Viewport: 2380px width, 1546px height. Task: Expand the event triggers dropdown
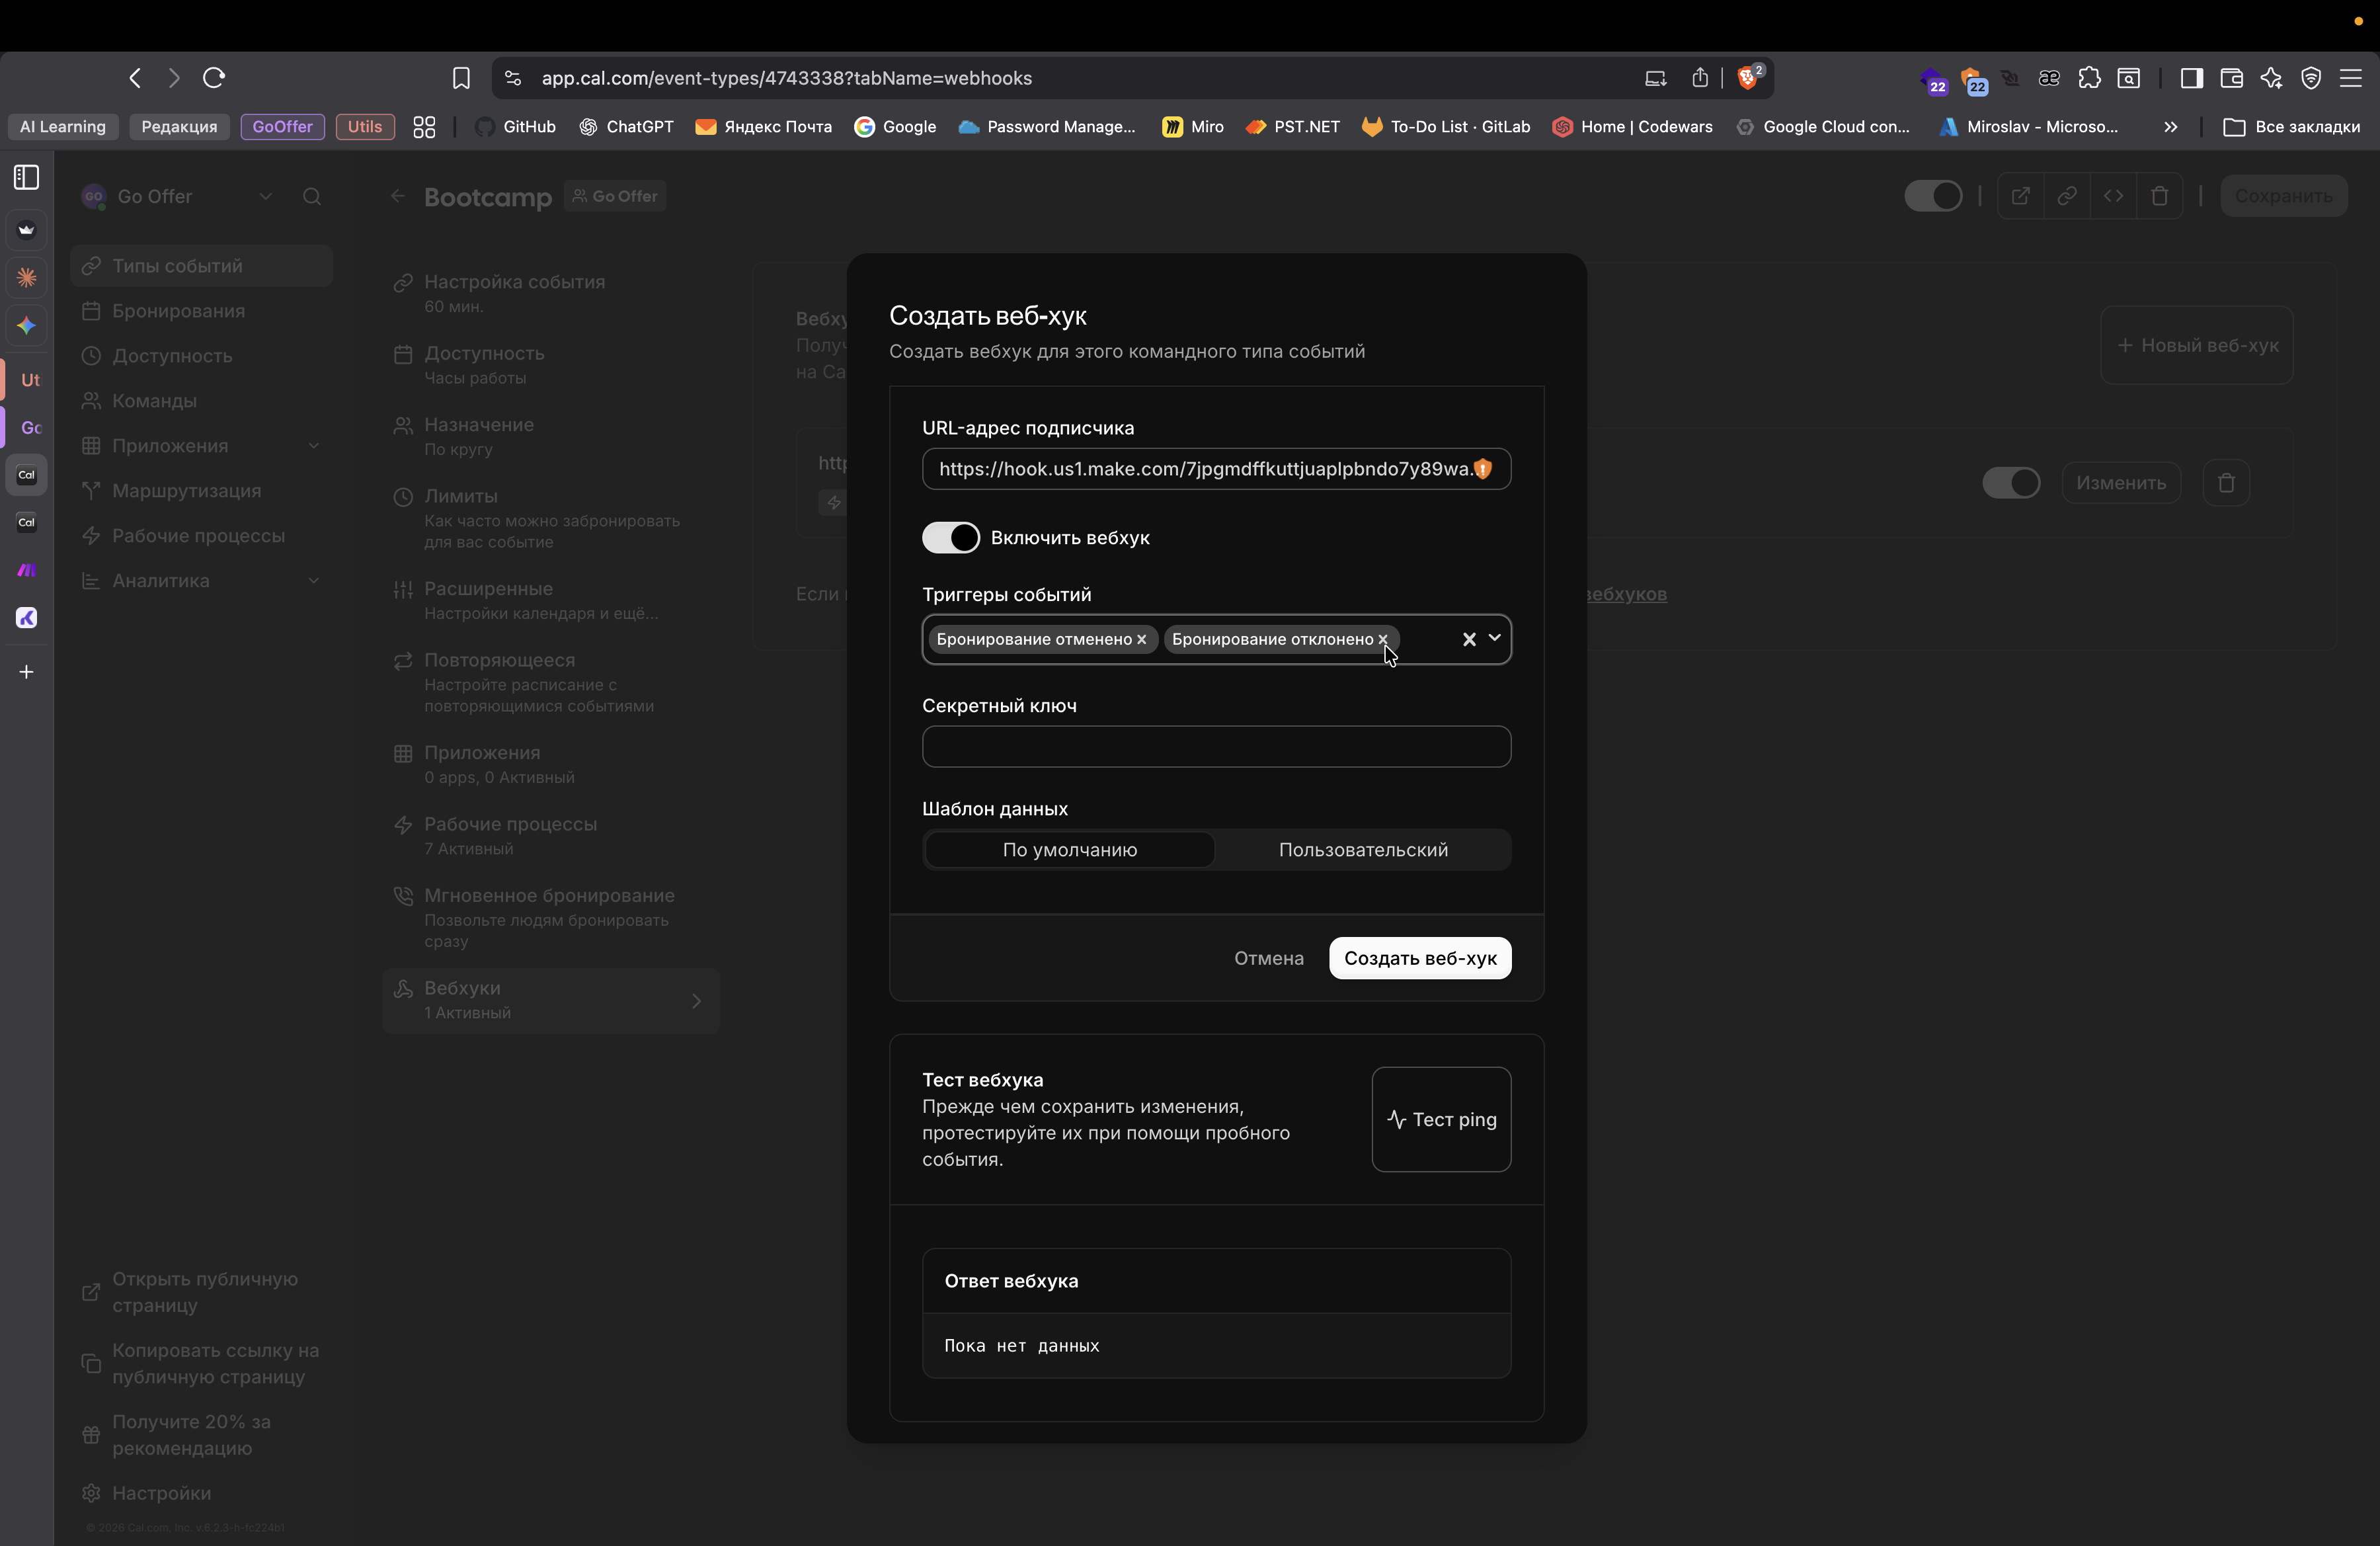[1495, 638]
